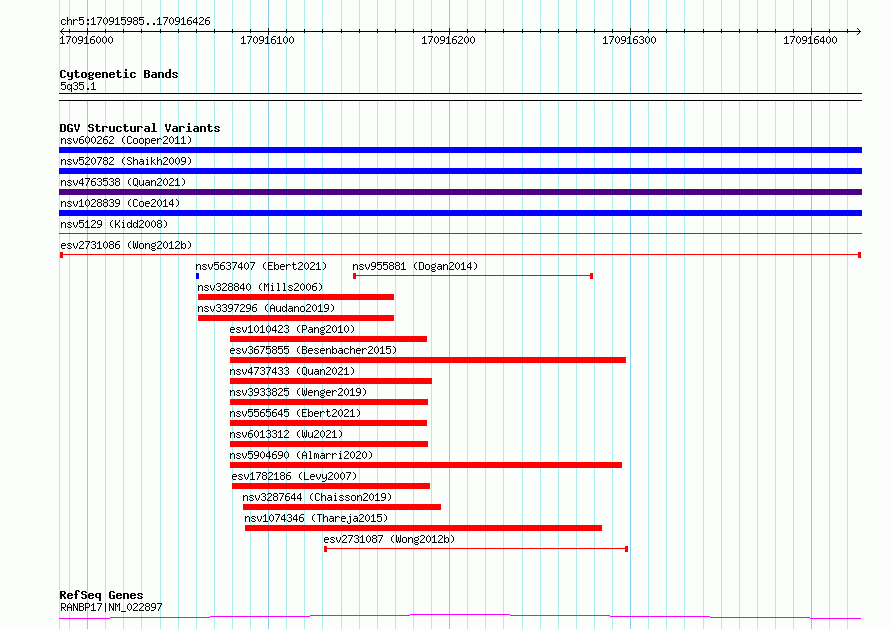Select the nsv328840 red variant bar
This screenshot has height=629, width=890.
296,297
